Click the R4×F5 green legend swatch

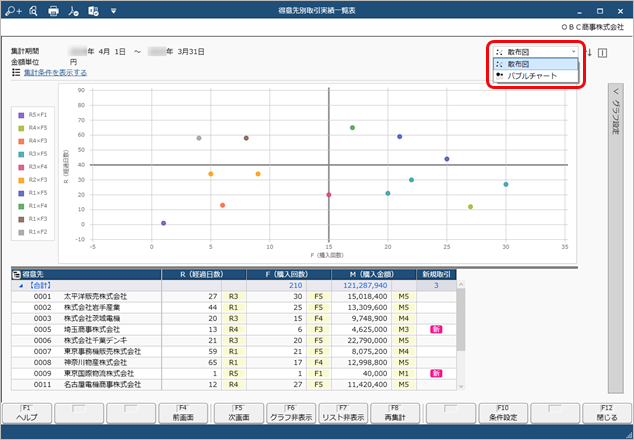21,128
